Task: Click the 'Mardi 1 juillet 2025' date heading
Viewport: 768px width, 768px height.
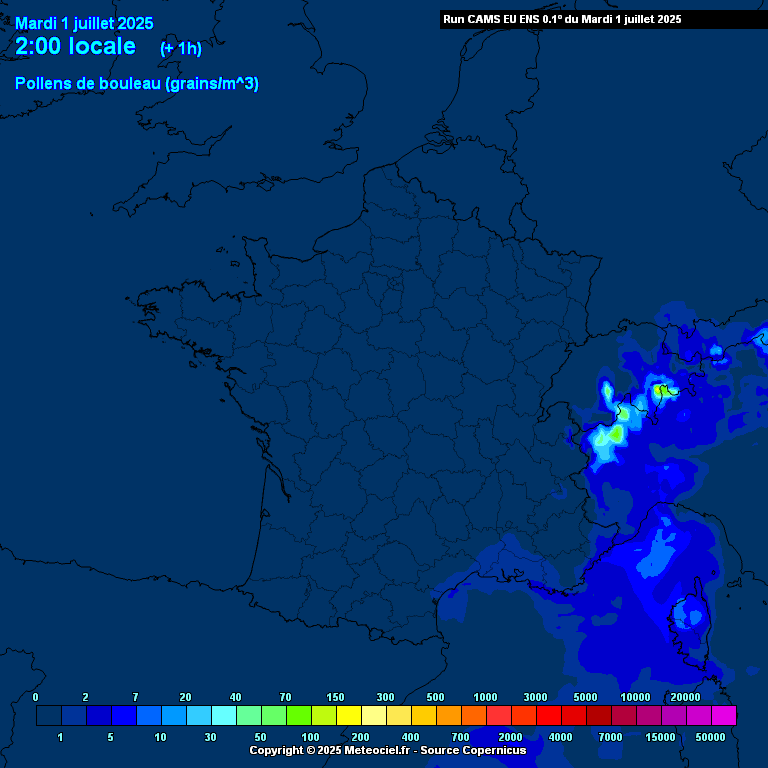Action: coord(84,24)
